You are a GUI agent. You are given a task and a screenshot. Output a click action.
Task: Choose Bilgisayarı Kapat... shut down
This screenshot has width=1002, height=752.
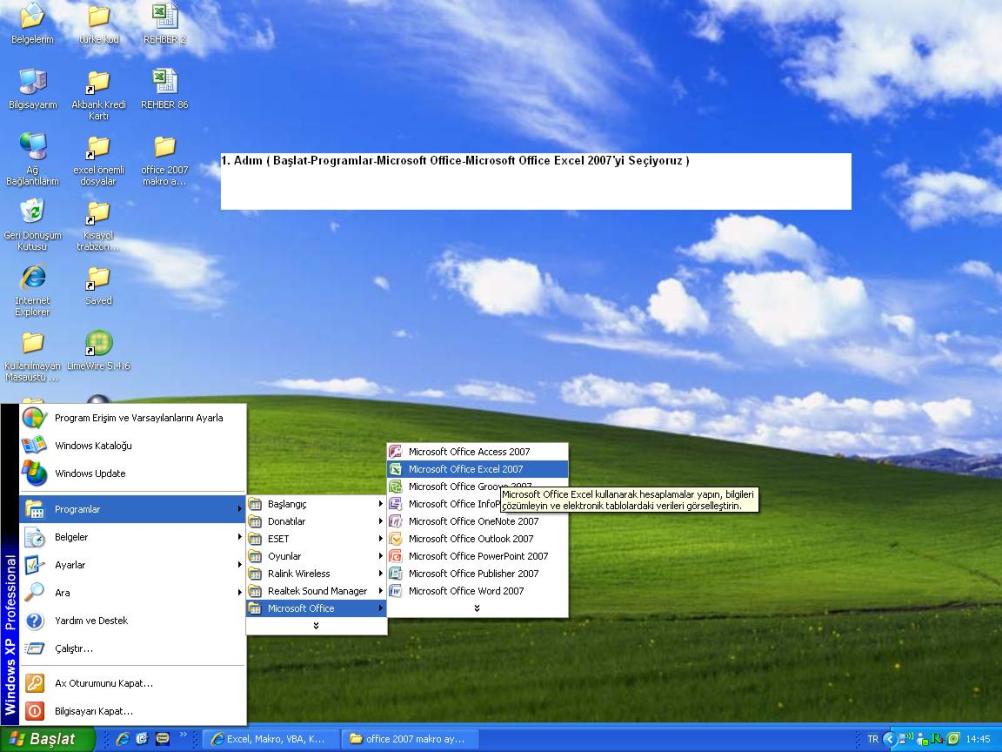click(132, 711)
